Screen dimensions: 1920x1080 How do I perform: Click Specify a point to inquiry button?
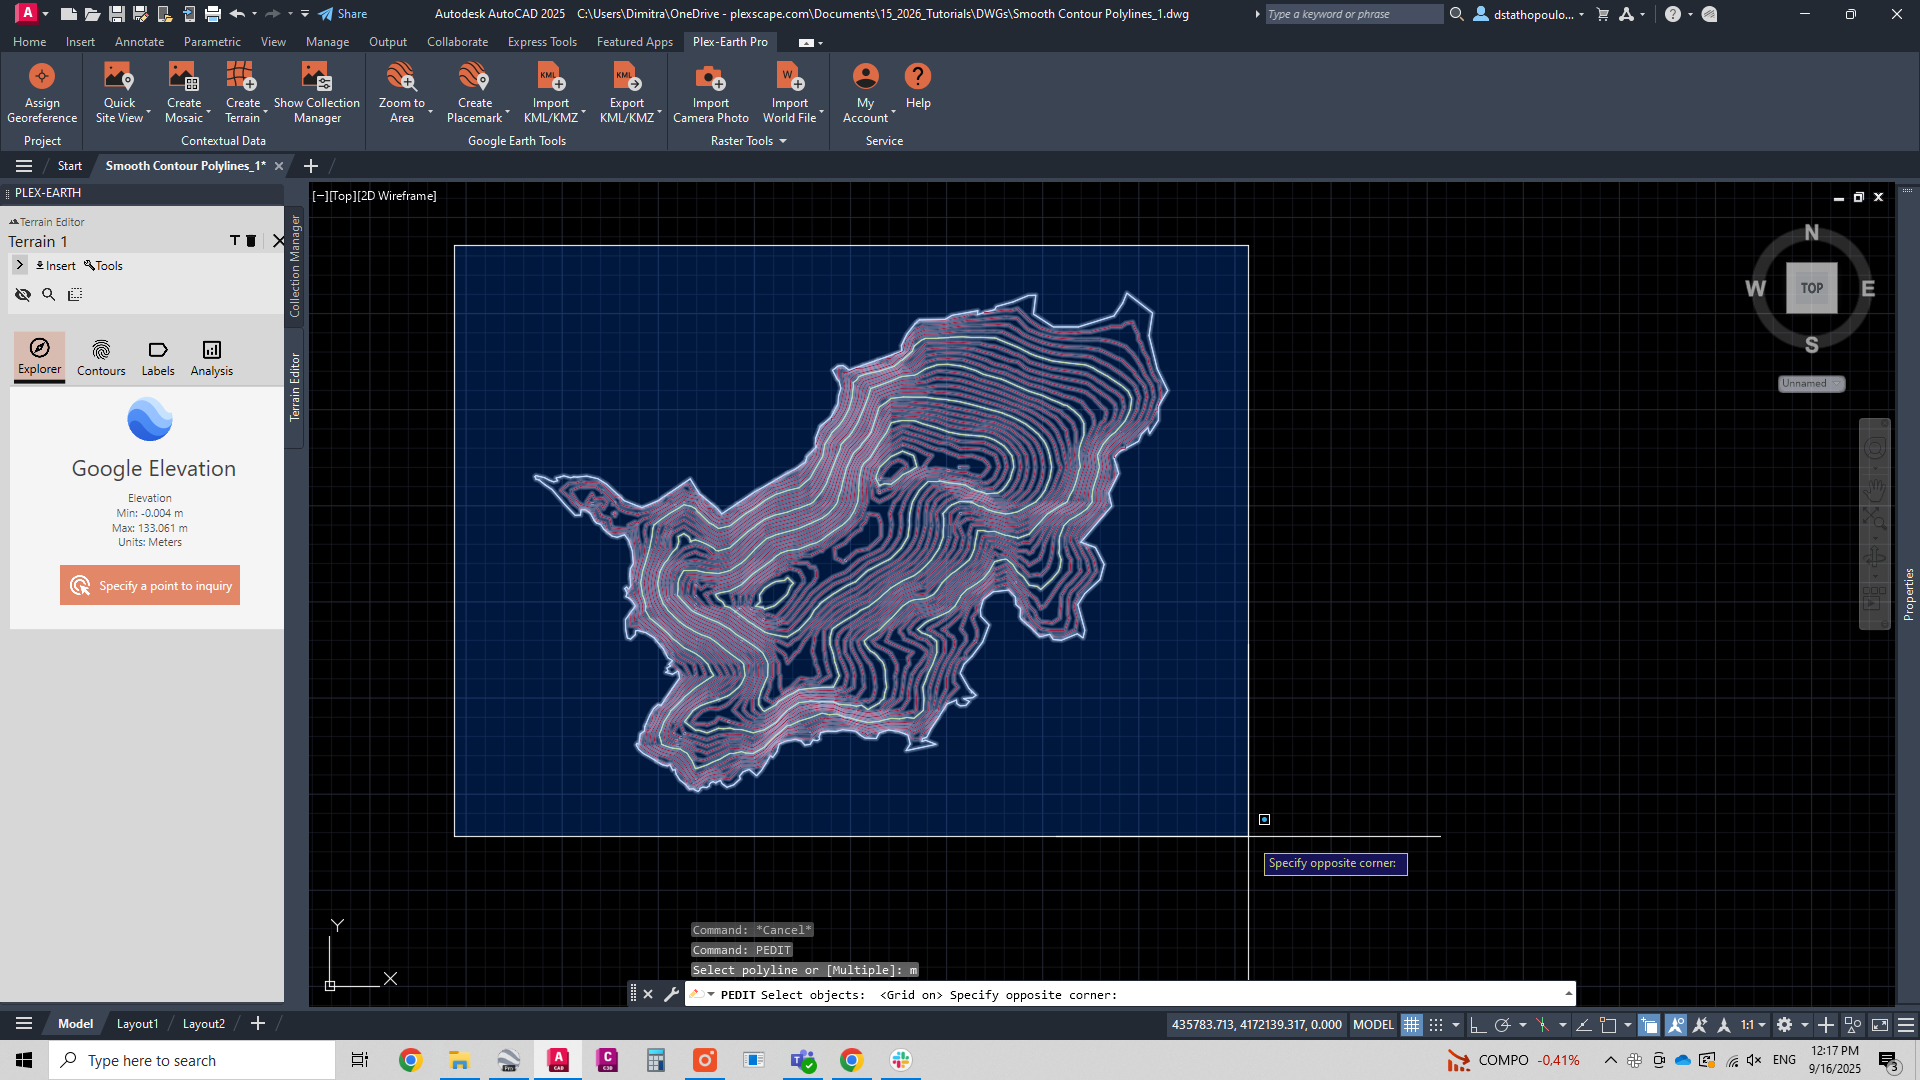(x=150, y=586)
